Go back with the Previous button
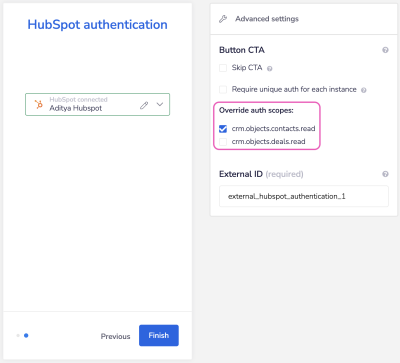Viewport: 400px width, 363px height. tap(115, 336)
